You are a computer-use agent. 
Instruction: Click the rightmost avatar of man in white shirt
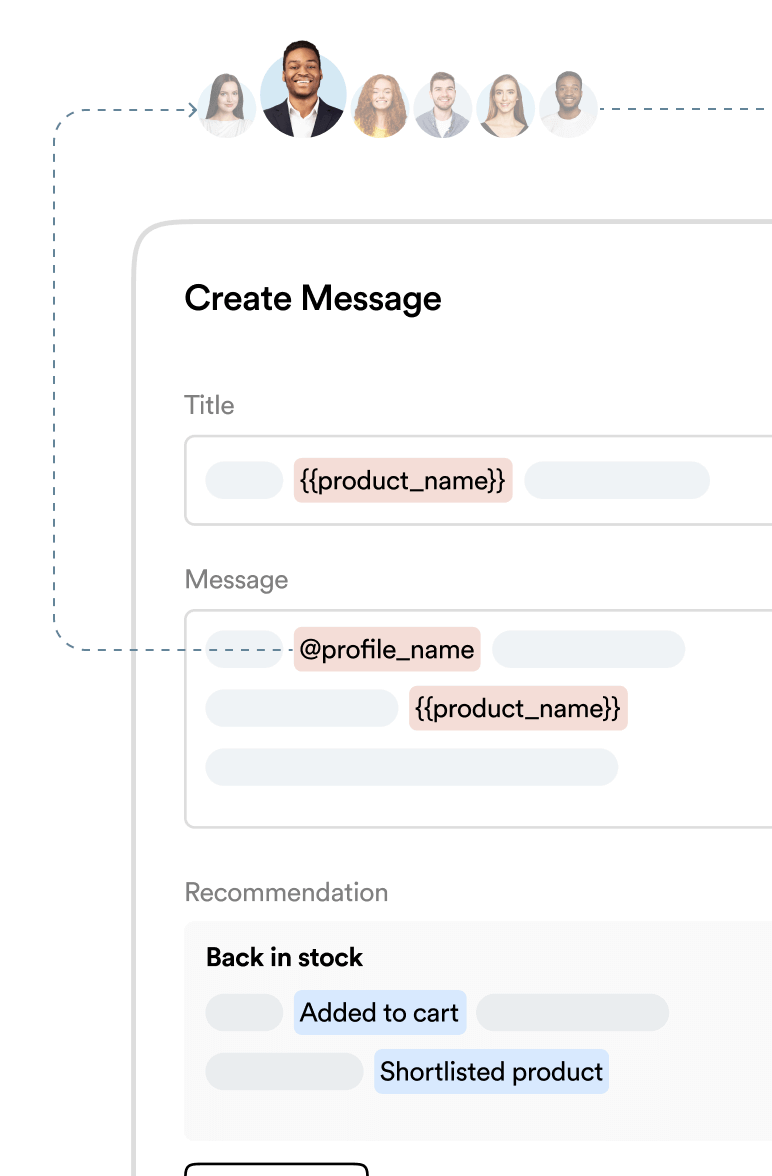(x=568, y=104)
